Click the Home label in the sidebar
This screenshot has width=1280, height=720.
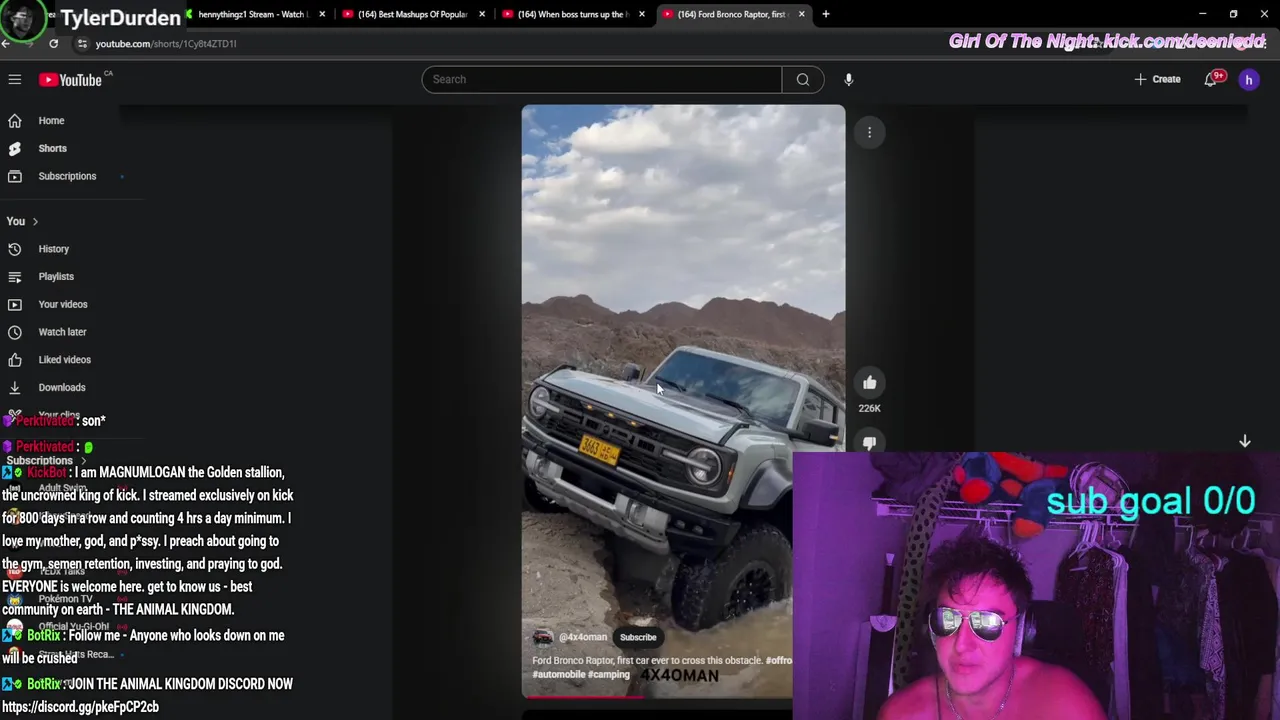tap(51, 121)
